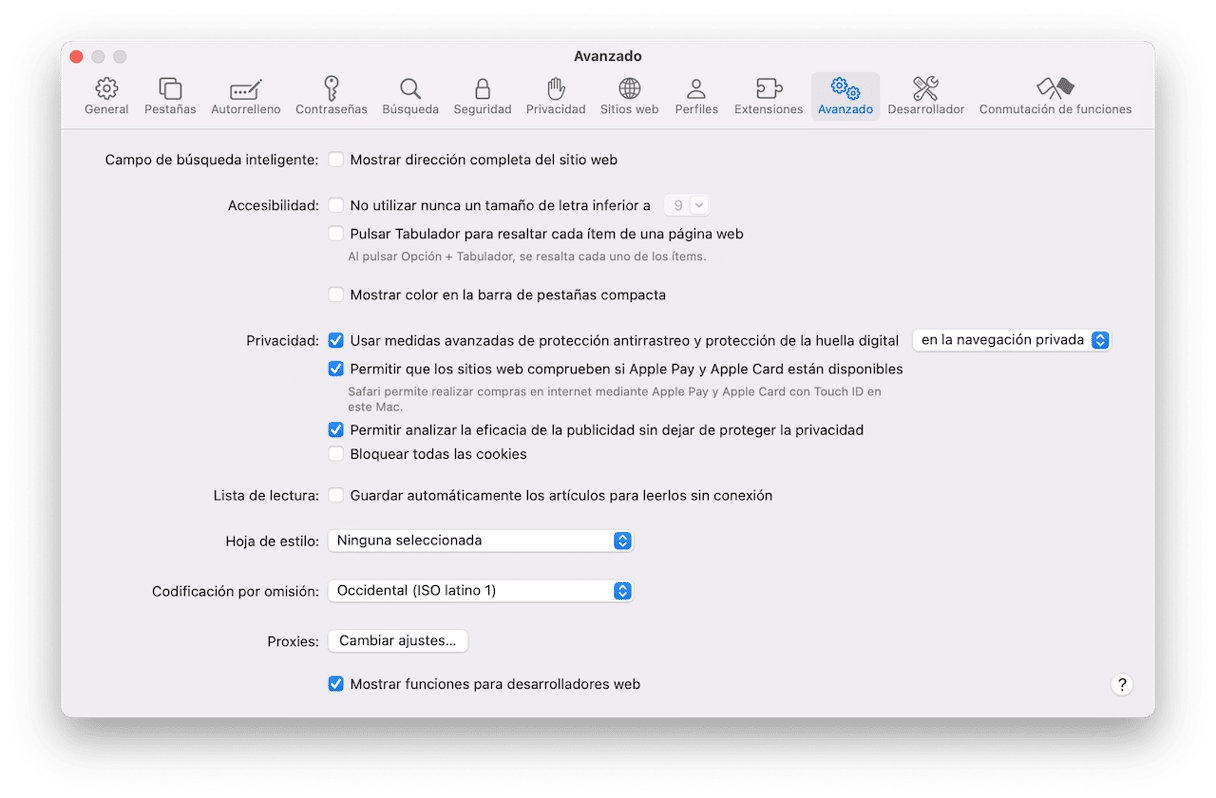Check Bloquear todas las cookies
1216x798 pixels.
tap(336, 454)
